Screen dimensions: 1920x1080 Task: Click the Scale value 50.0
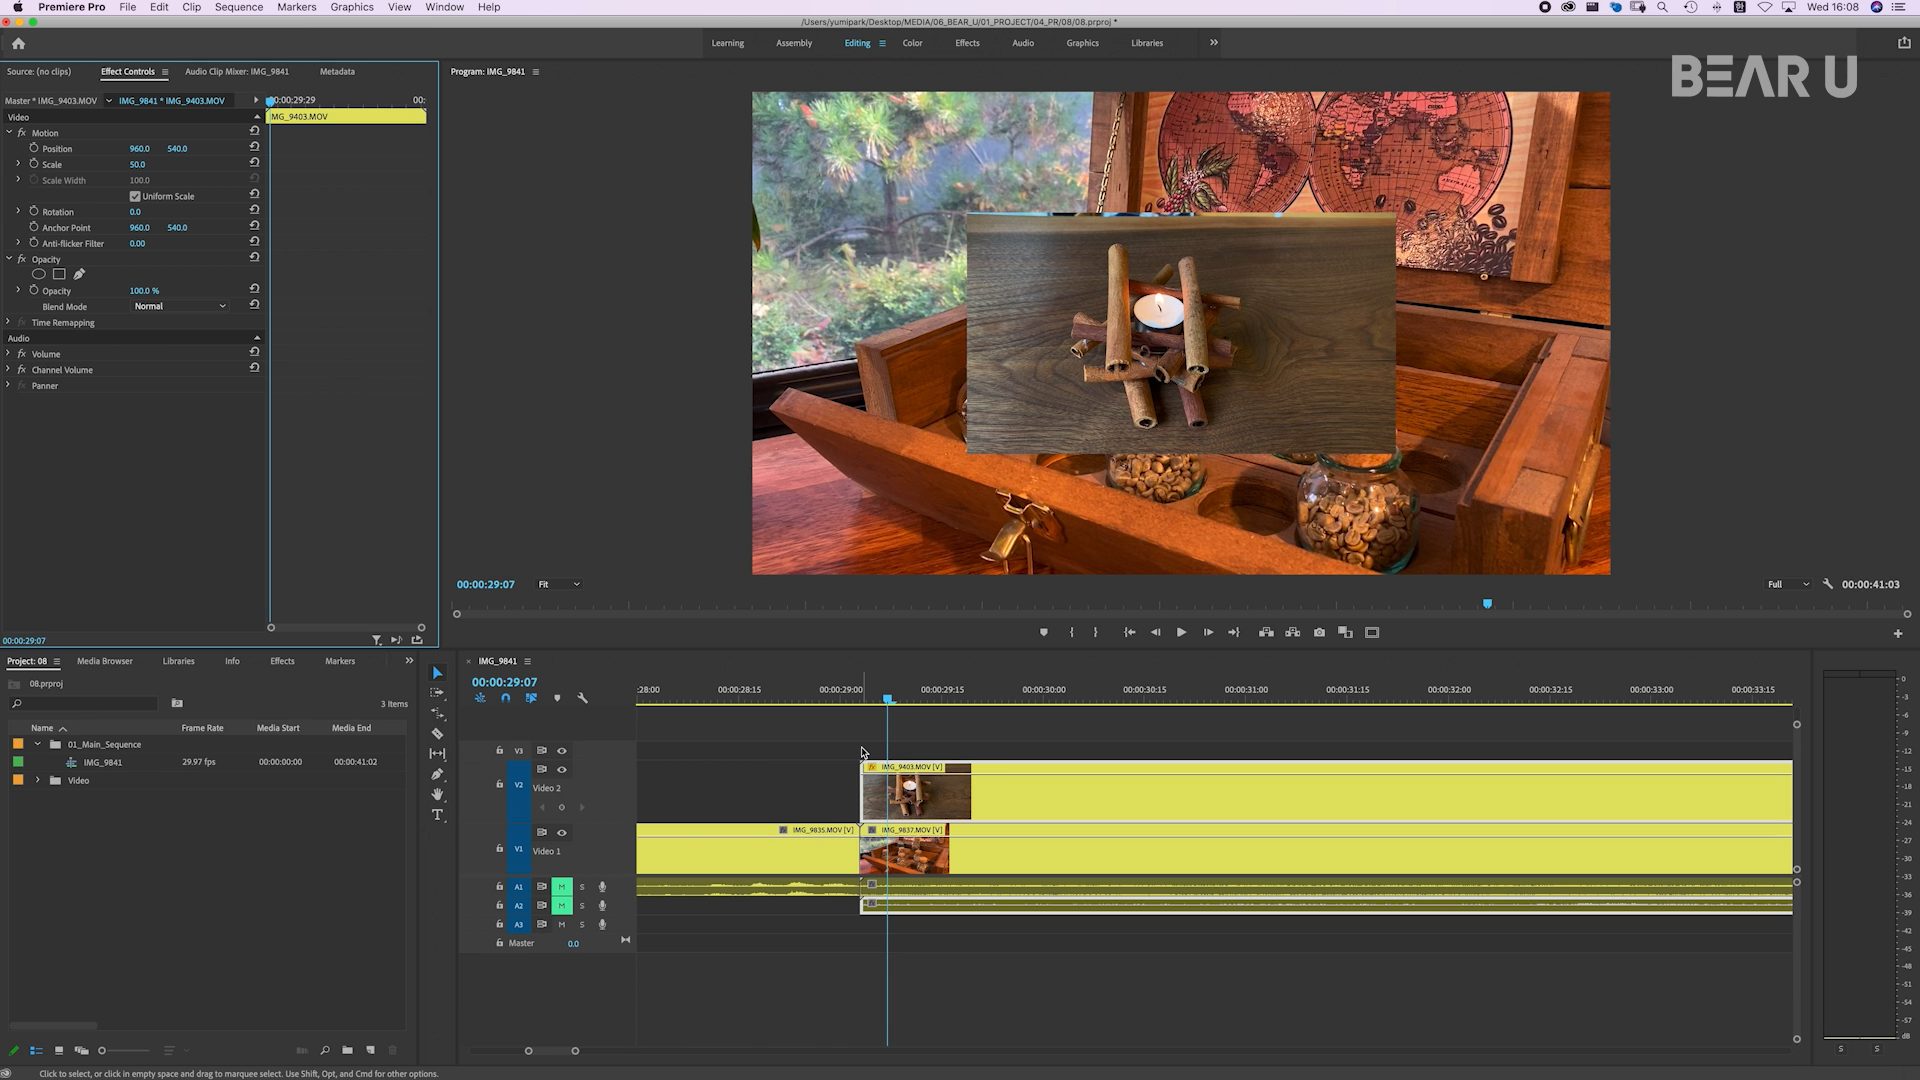pos(137,164)
